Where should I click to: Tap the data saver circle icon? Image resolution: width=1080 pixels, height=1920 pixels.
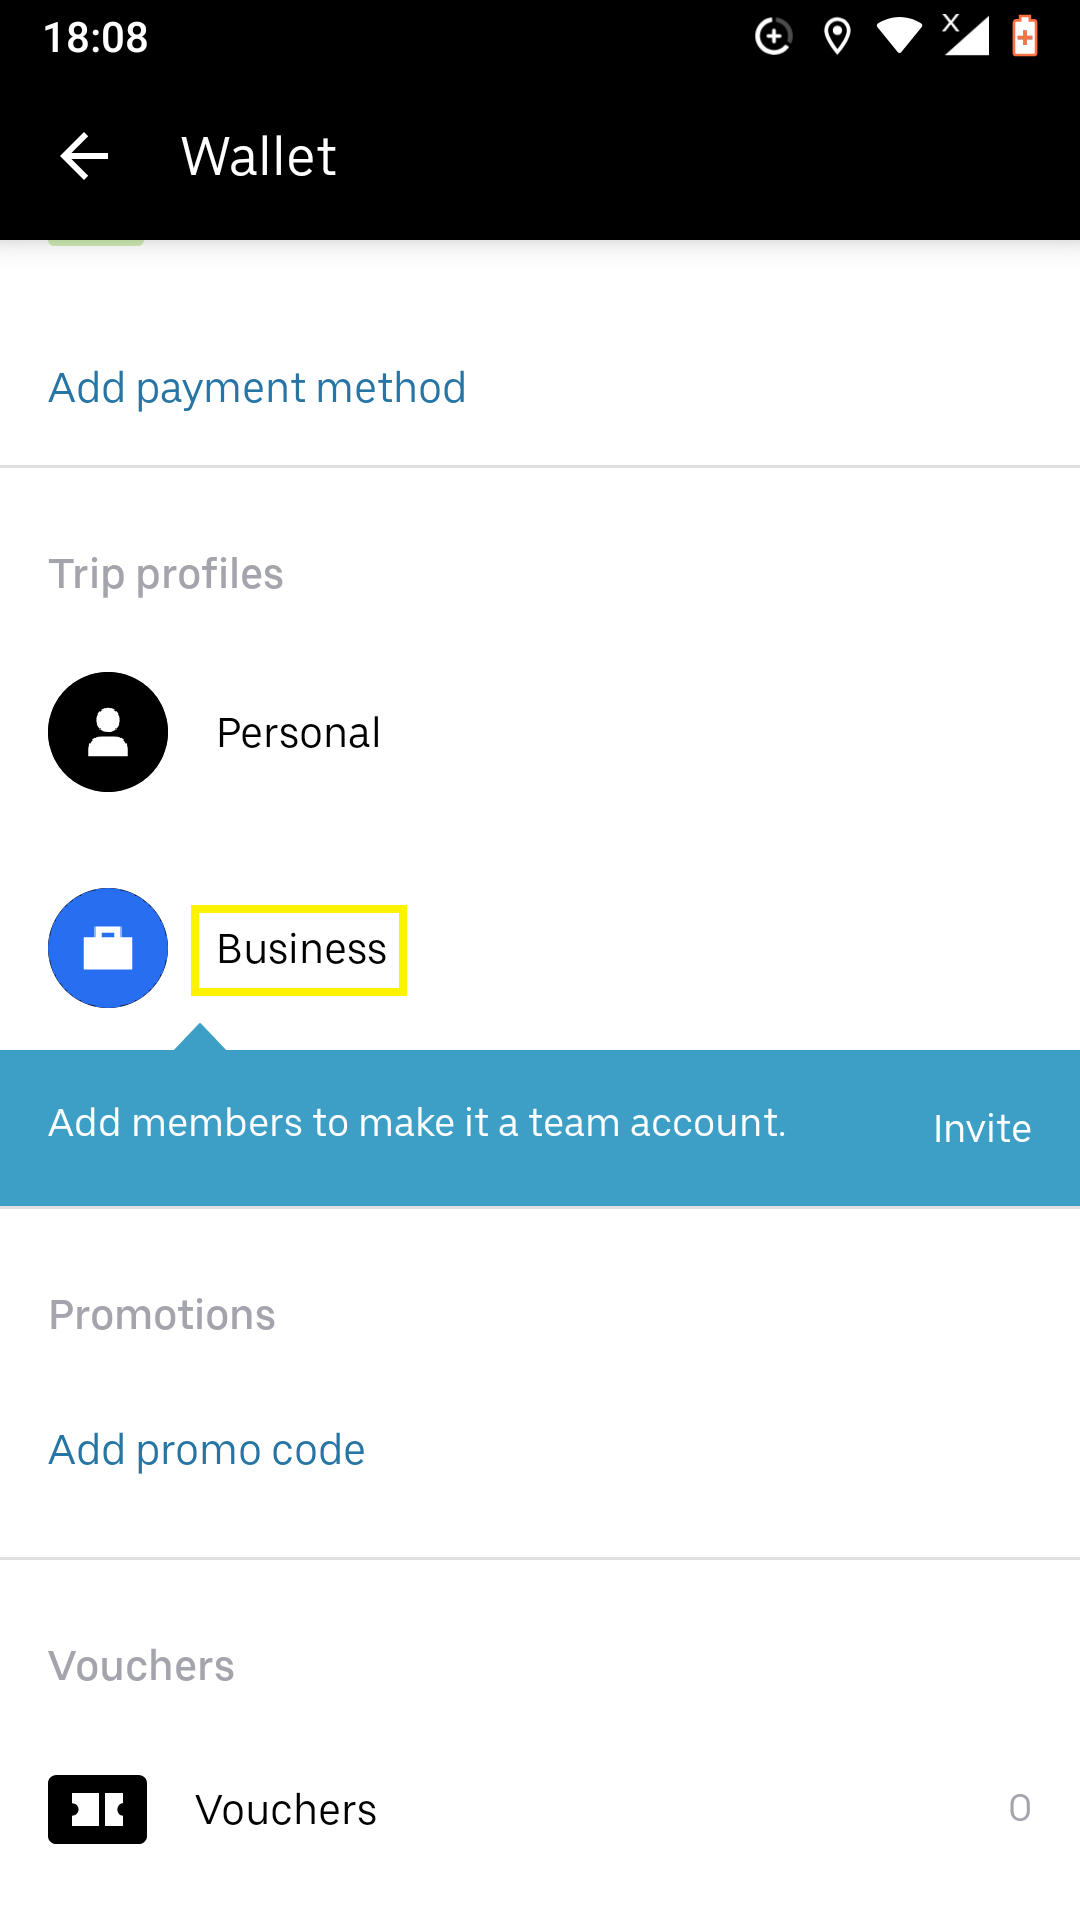[773, 37]
